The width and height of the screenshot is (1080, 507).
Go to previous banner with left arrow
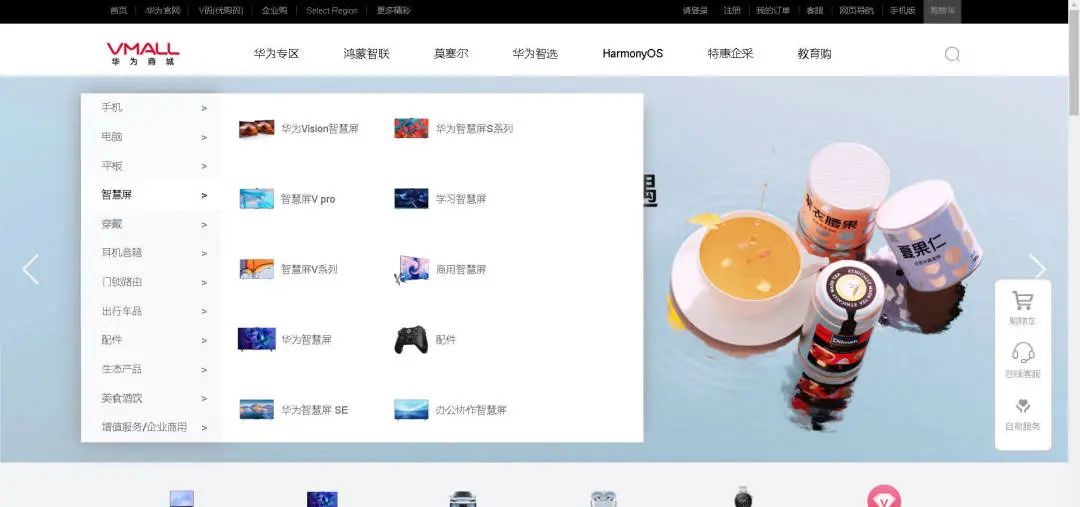(30, 269)
